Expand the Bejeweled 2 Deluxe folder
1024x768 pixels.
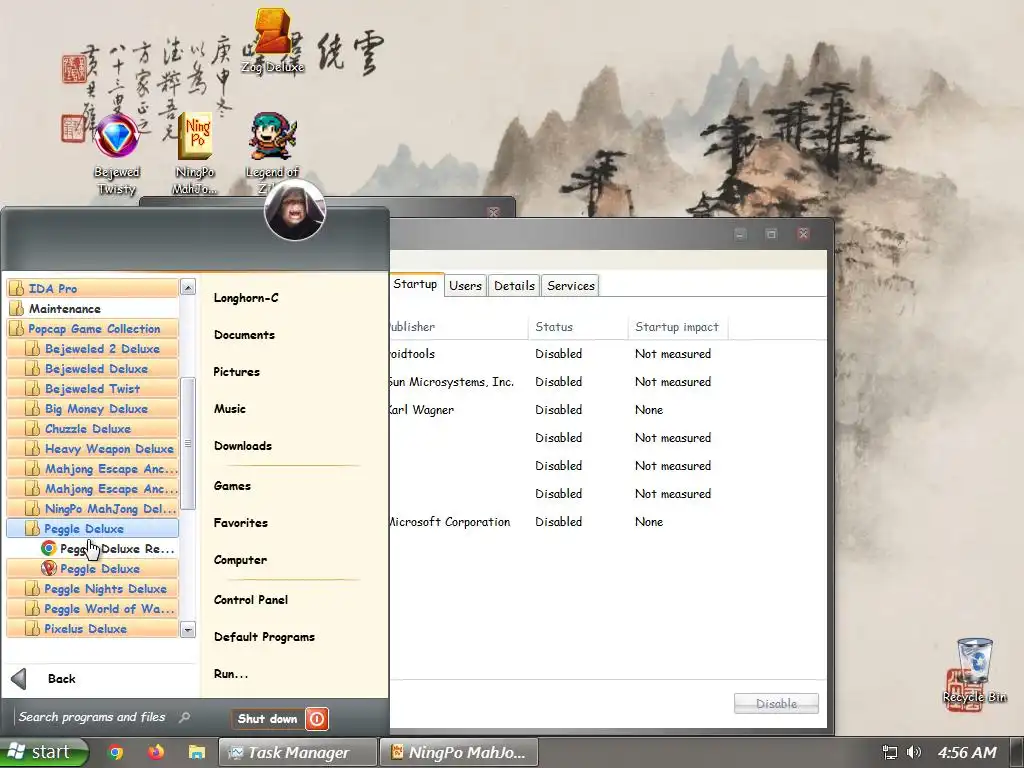92,349
